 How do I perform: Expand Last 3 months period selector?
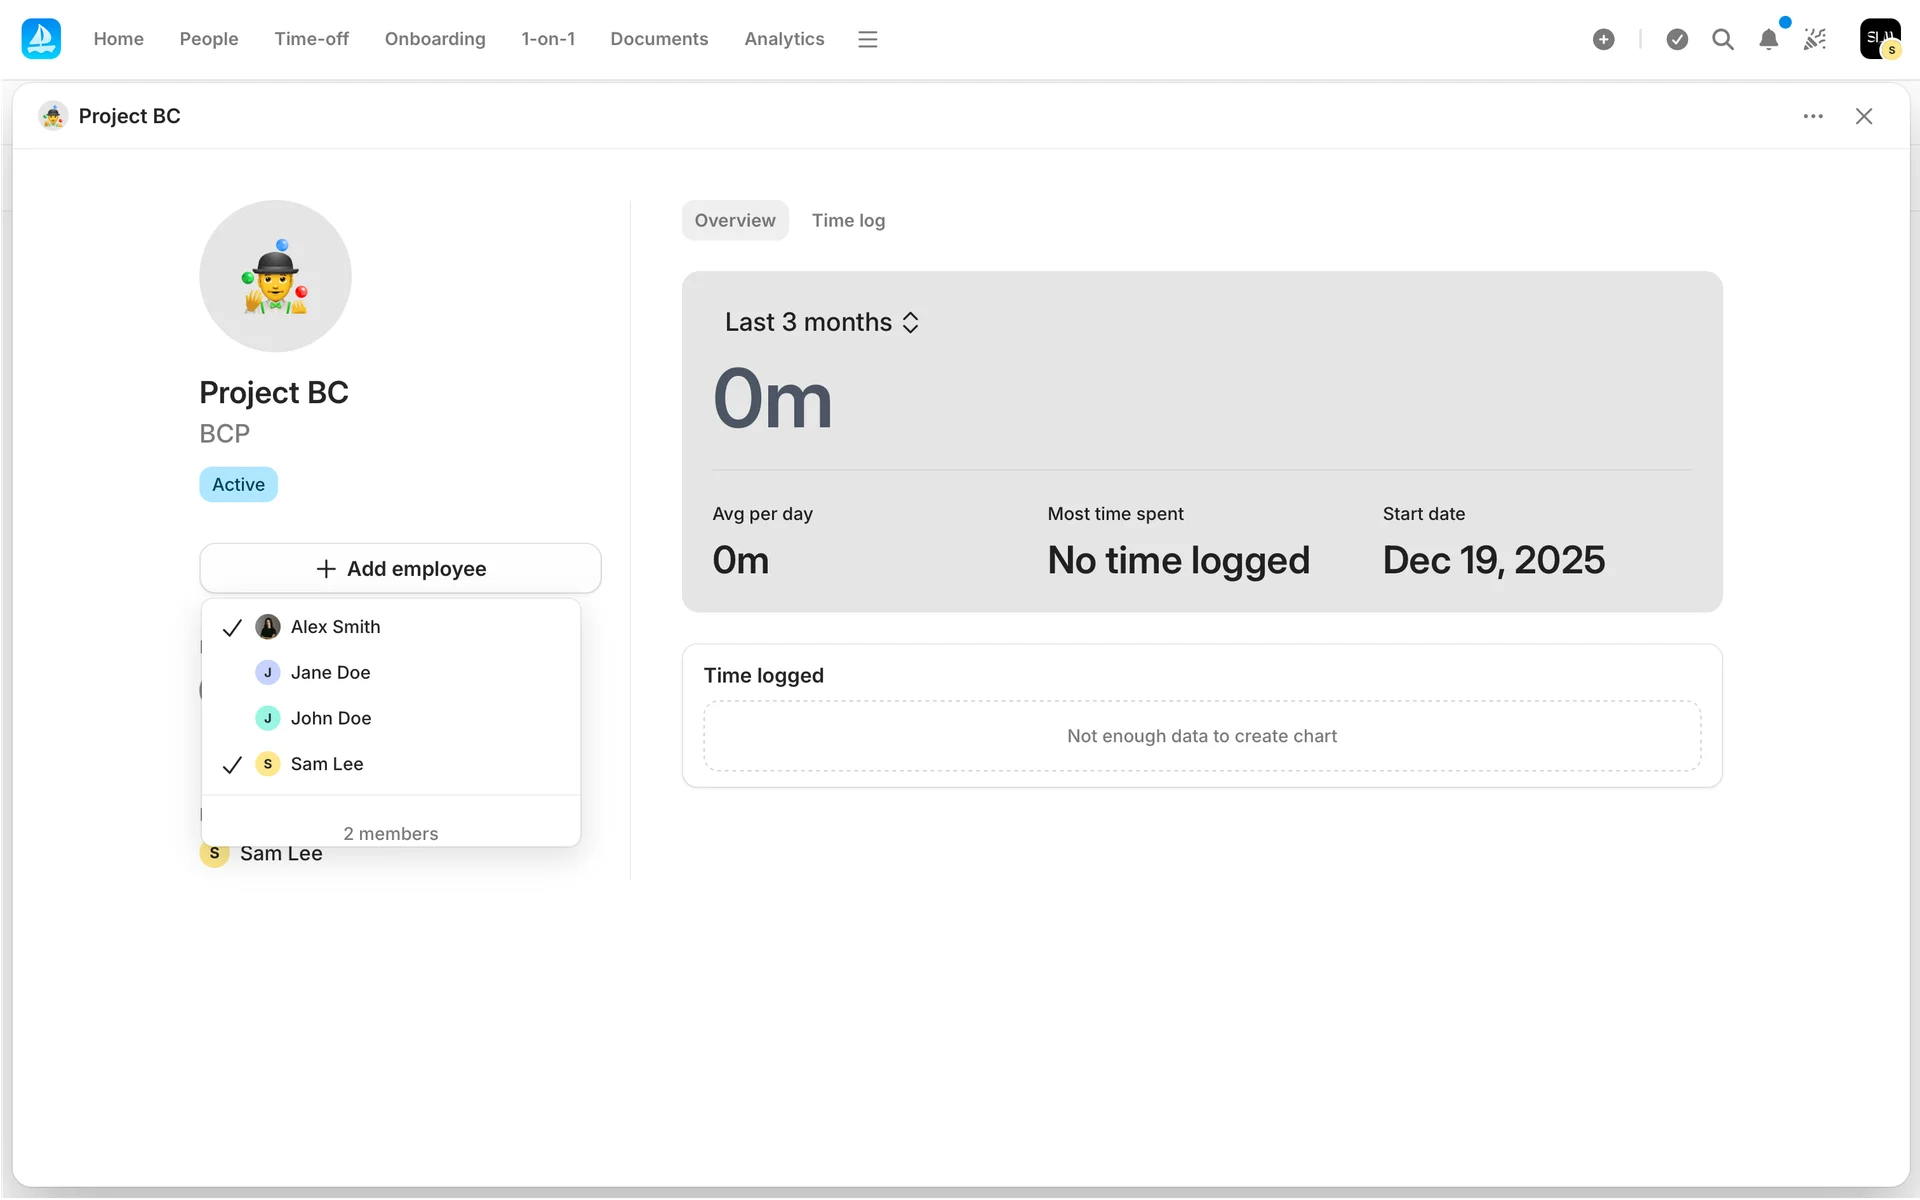tap(821, 322)
